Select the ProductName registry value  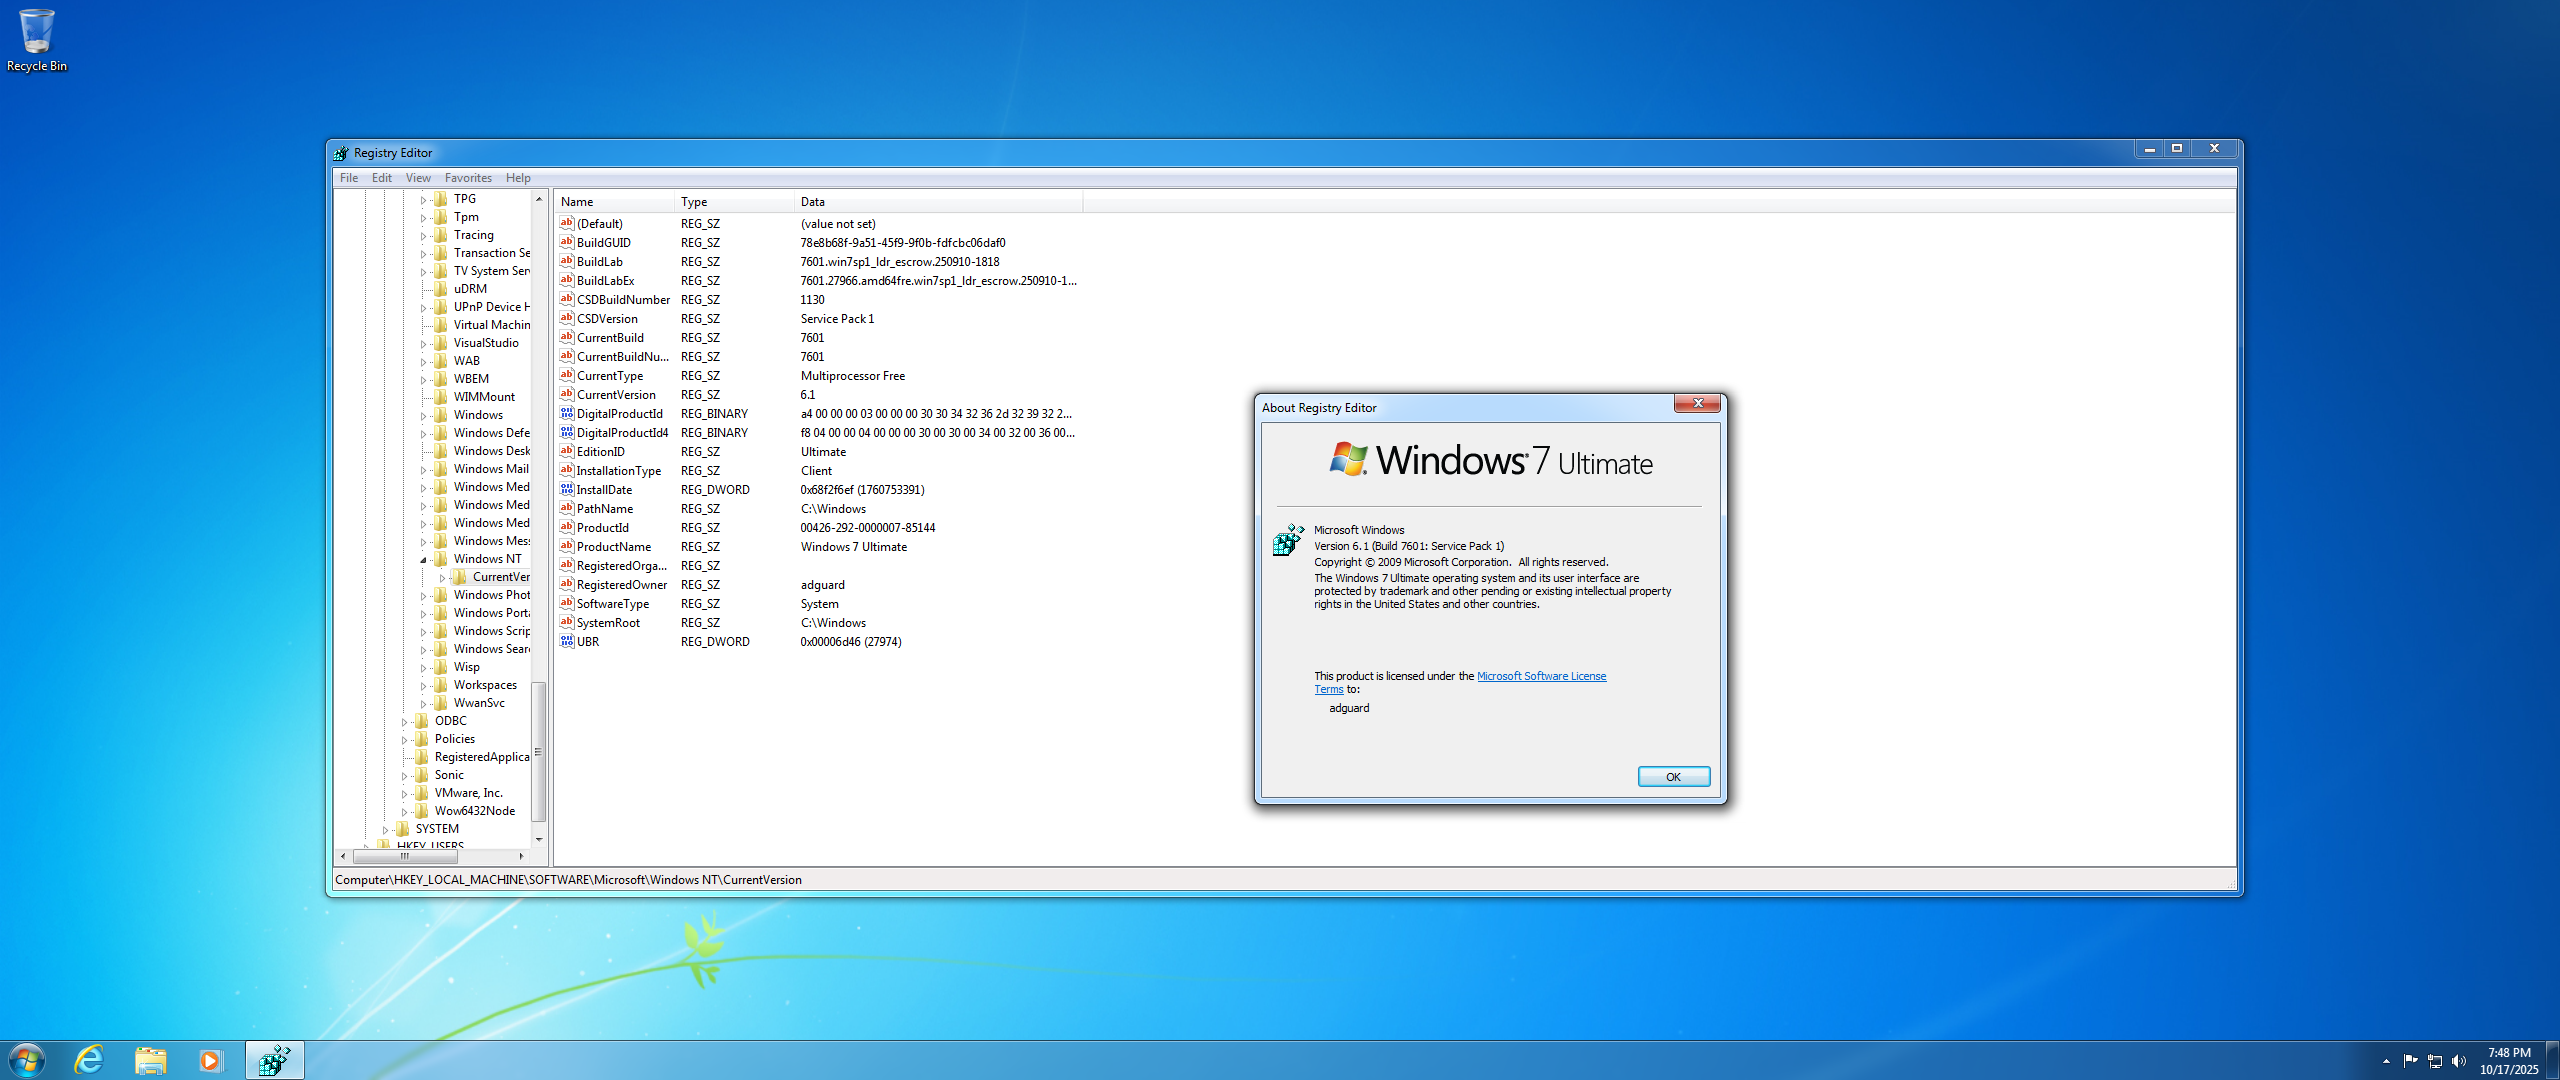[614, 547]
